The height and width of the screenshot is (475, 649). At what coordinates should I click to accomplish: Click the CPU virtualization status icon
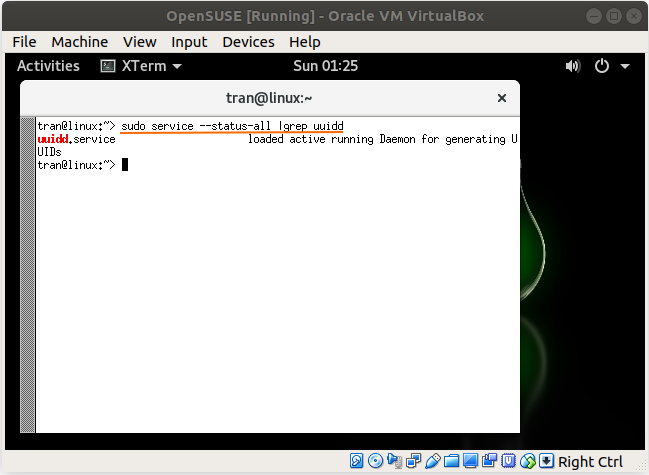[509, 461]
